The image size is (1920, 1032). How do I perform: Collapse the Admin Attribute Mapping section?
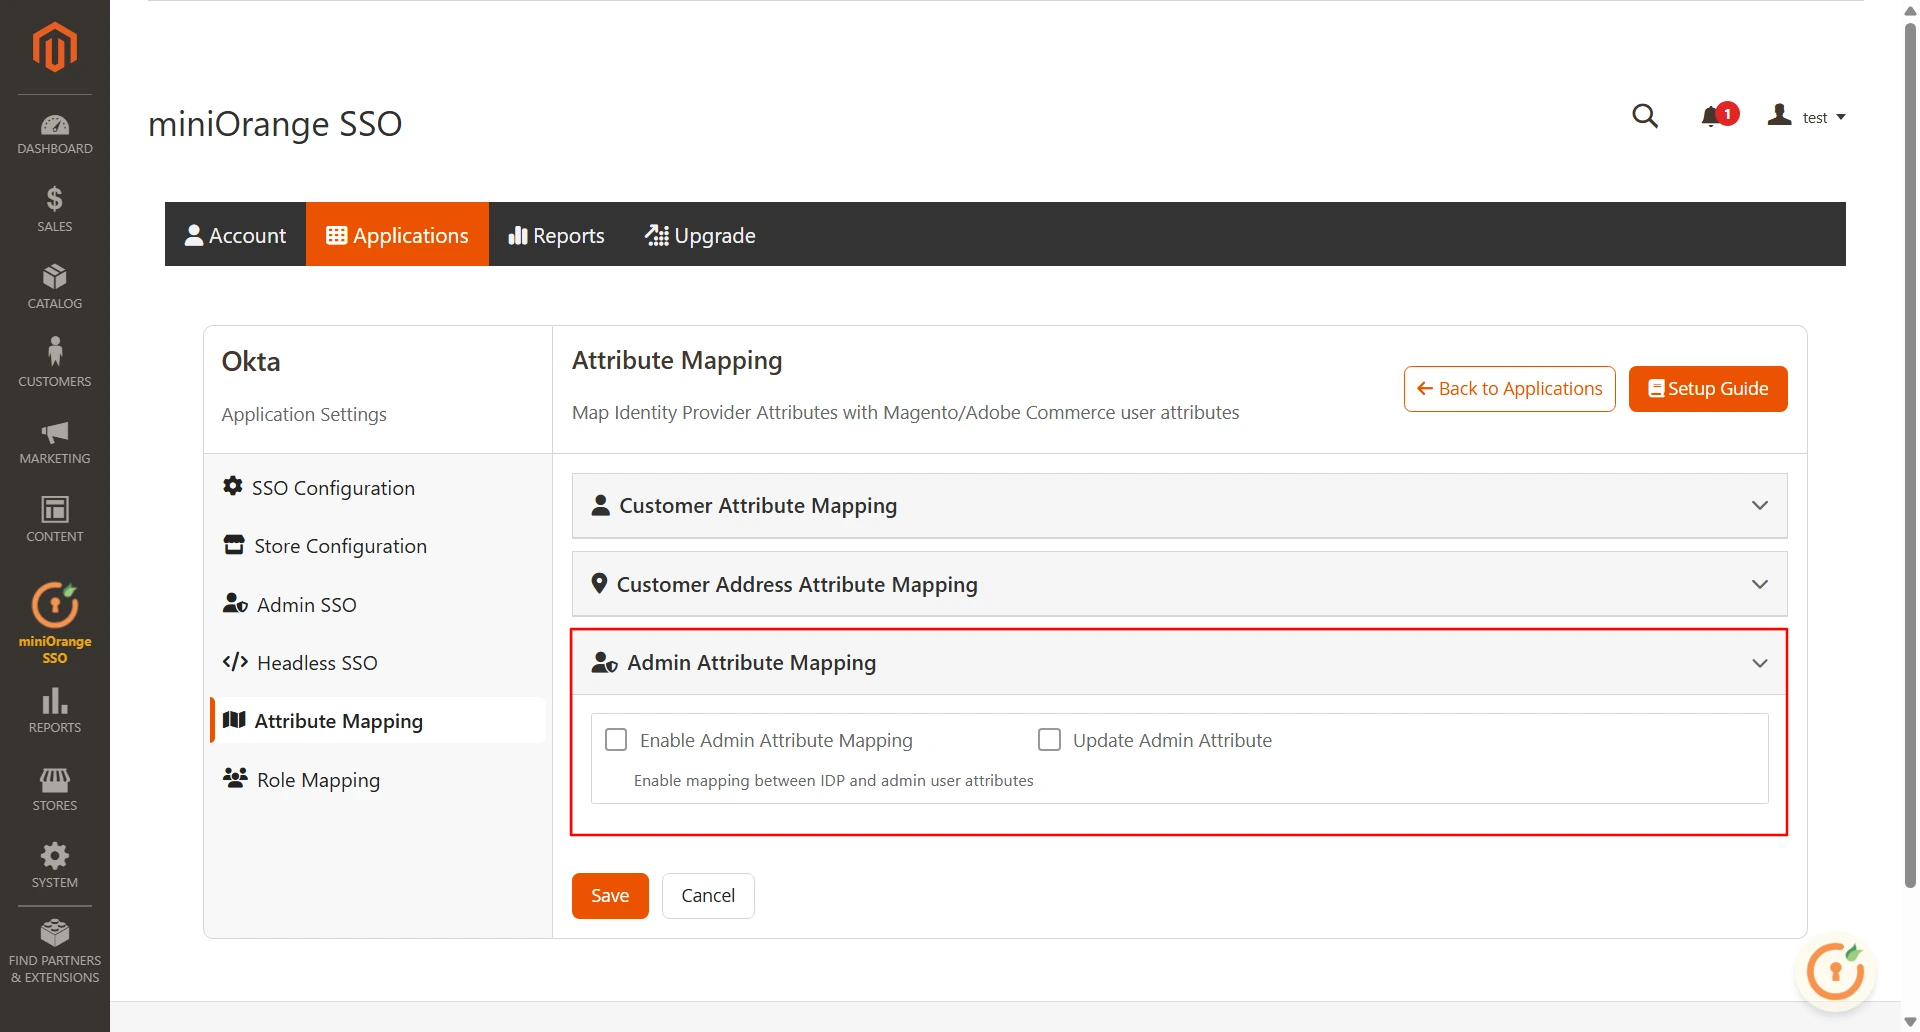(x=1758, y=662)
